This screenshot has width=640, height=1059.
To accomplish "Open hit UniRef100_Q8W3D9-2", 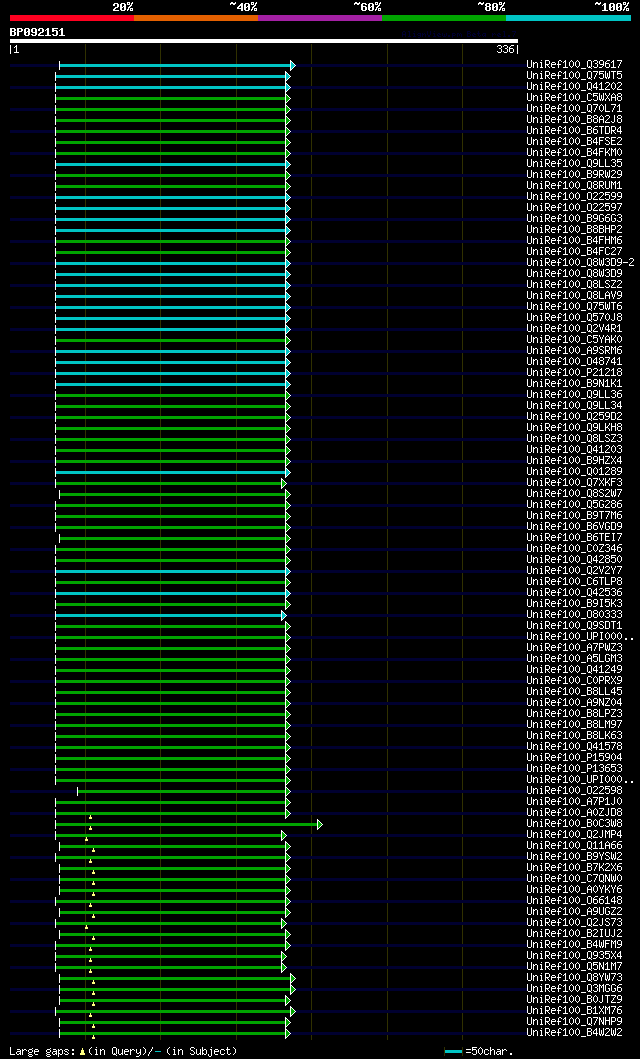I will pyautogui.click(x=580, y=263).
